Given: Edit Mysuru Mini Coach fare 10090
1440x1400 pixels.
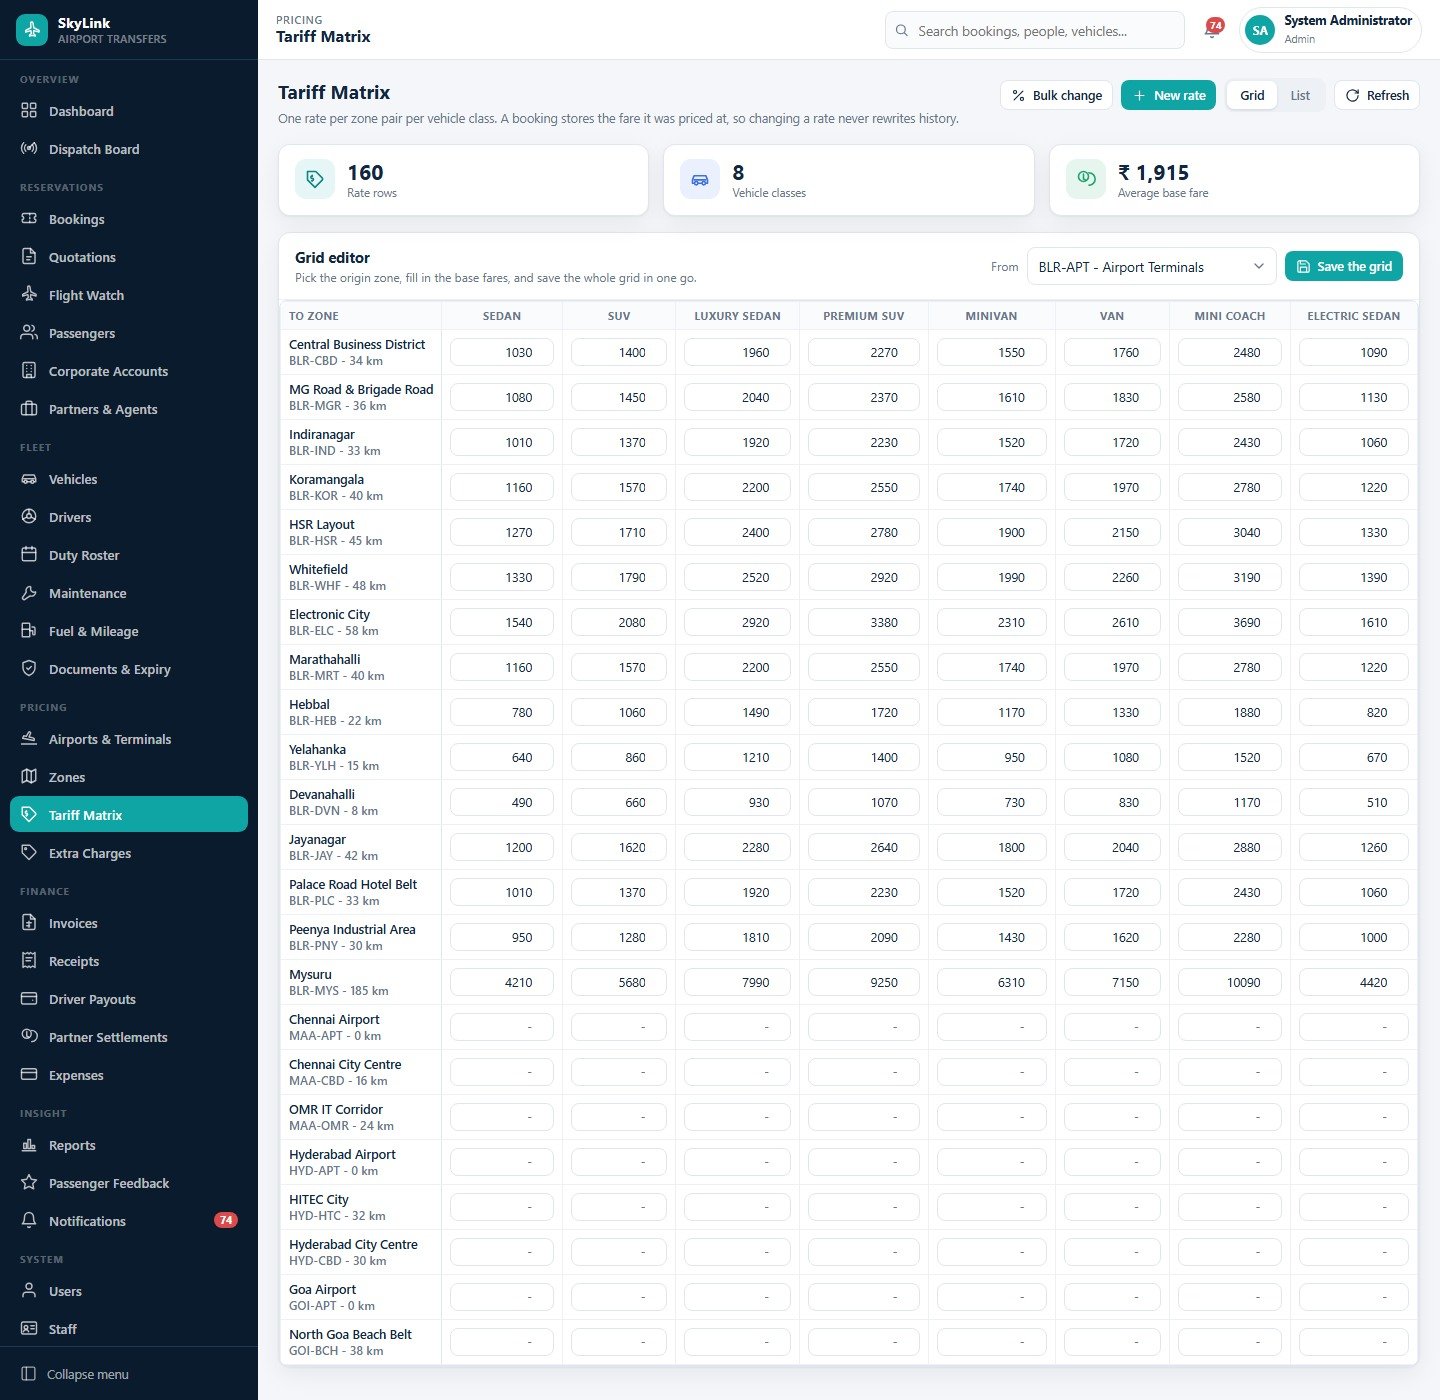Looking at the screenshot, I should click(x=1230, y=982).
